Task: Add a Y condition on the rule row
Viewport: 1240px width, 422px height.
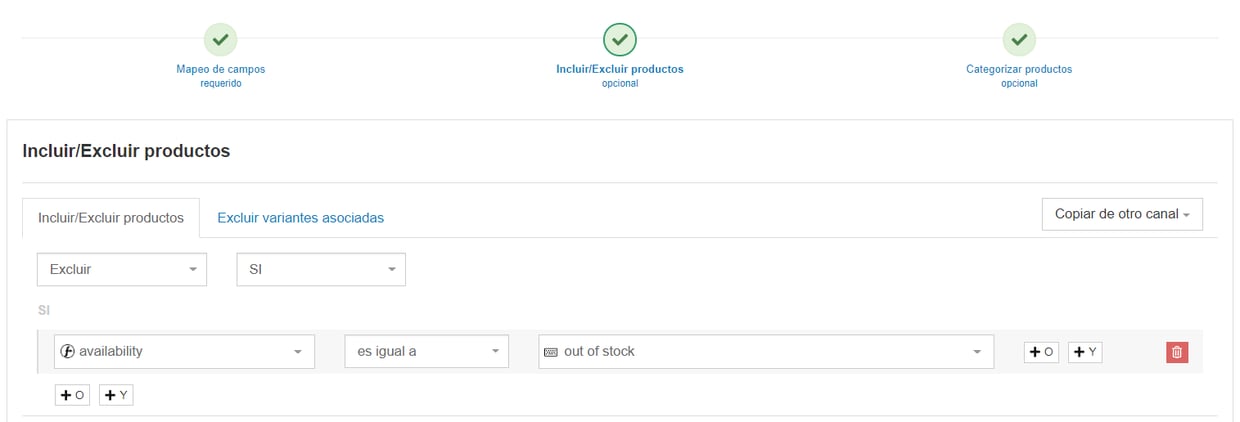Action: [1085, 352]
